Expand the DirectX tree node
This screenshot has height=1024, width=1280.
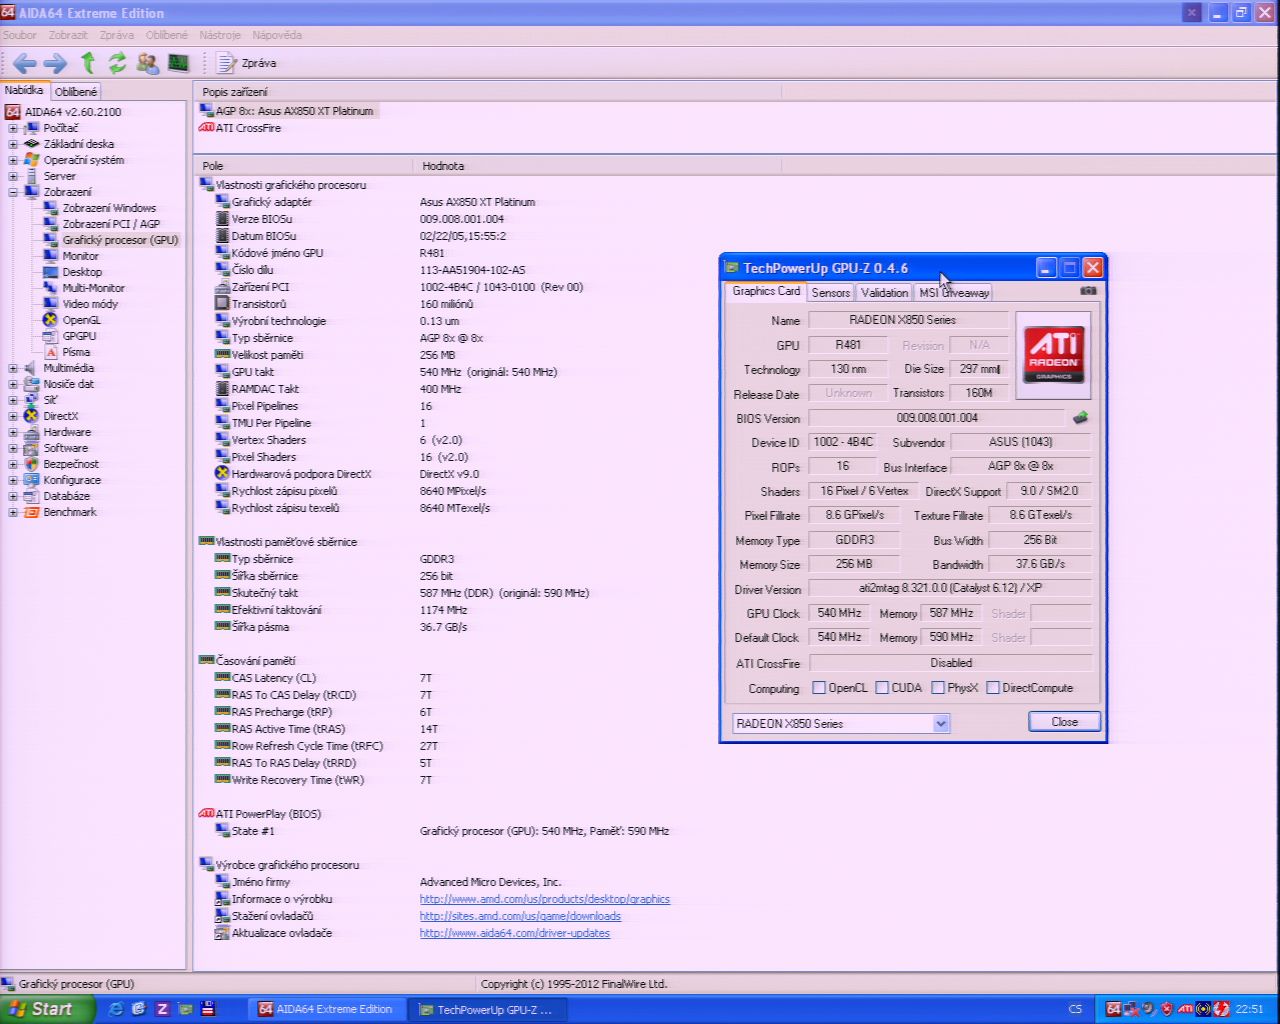coord(13,416)
